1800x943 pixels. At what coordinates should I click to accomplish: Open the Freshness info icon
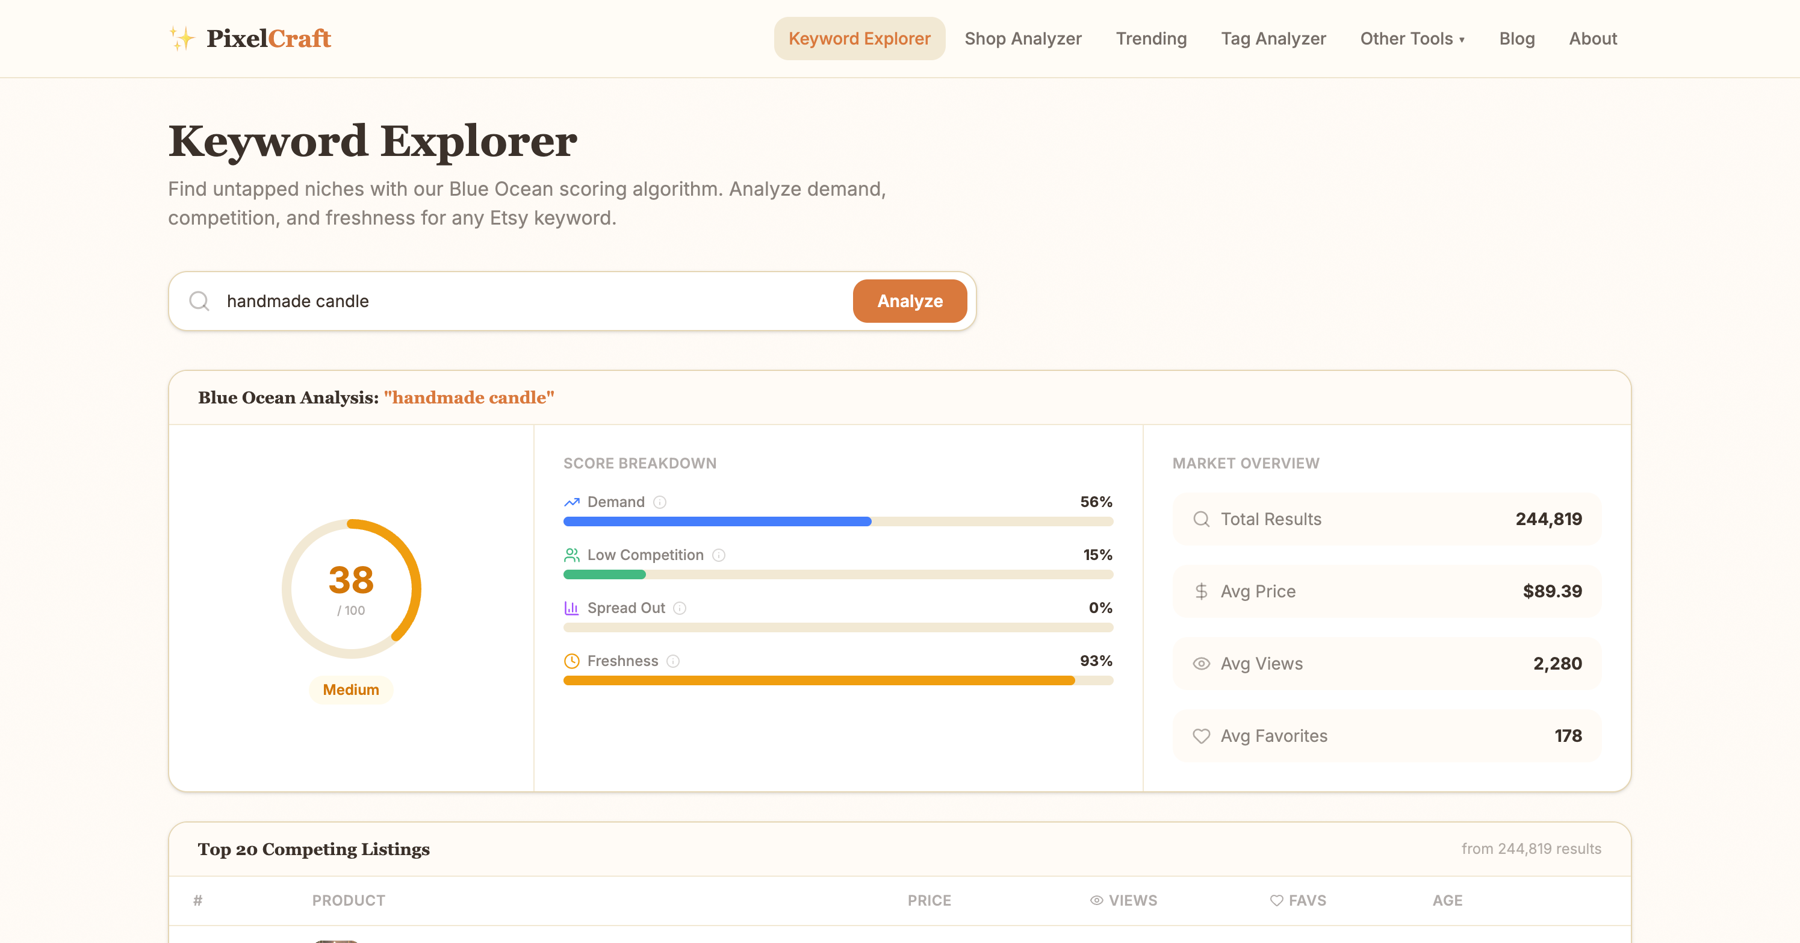click(673, 661)
